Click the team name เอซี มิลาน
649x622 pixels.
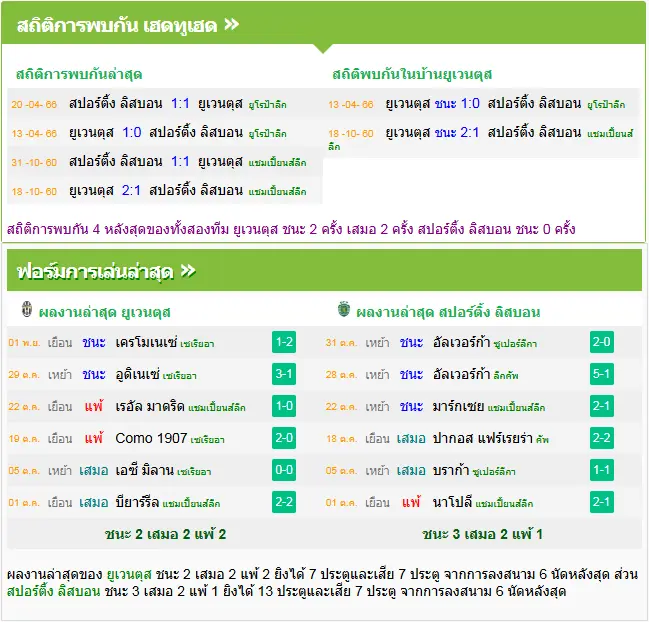(x=144, y=471)
